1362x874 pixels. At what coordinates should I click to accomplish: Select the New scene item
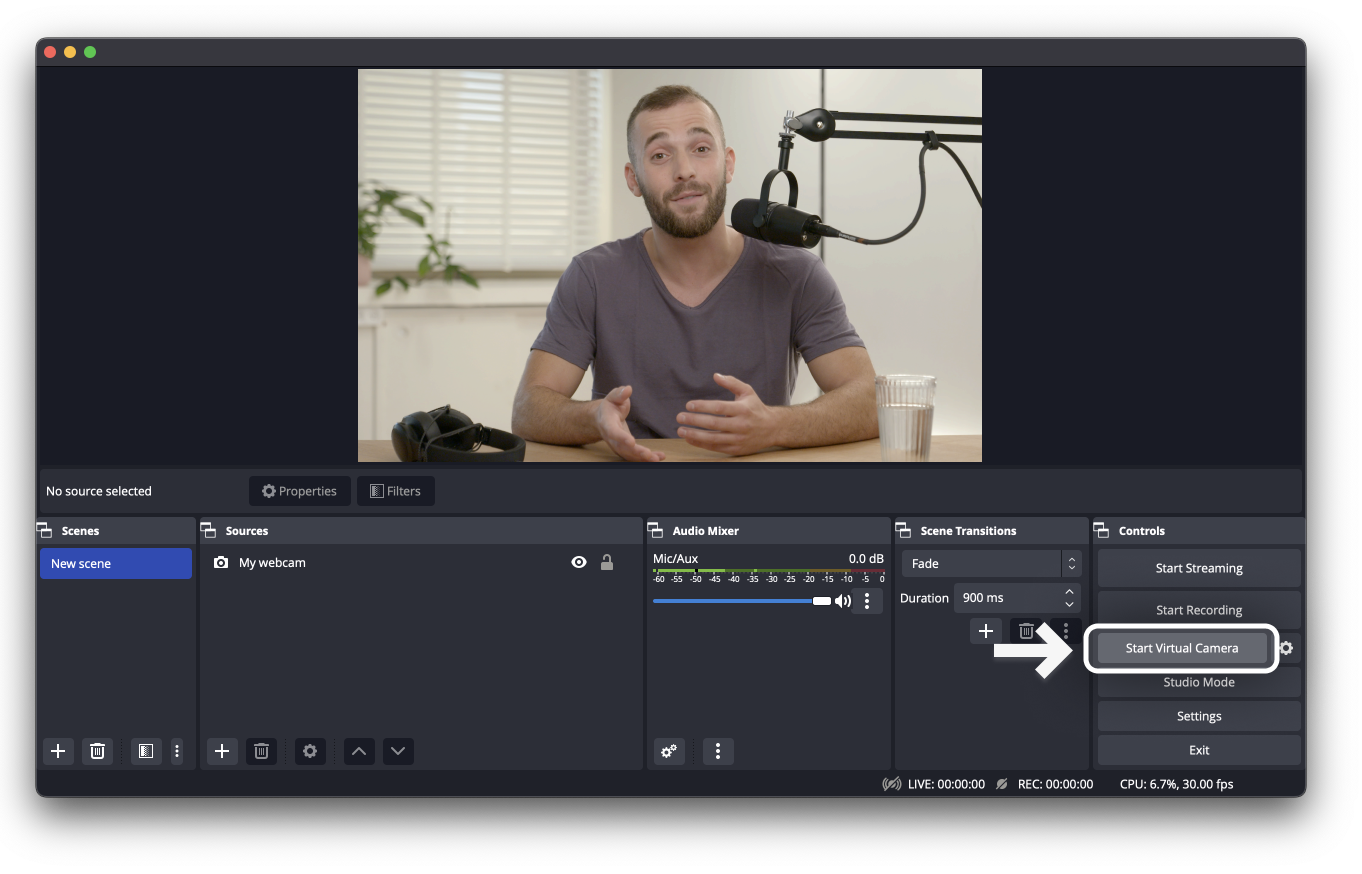click(x=115, y=564)
